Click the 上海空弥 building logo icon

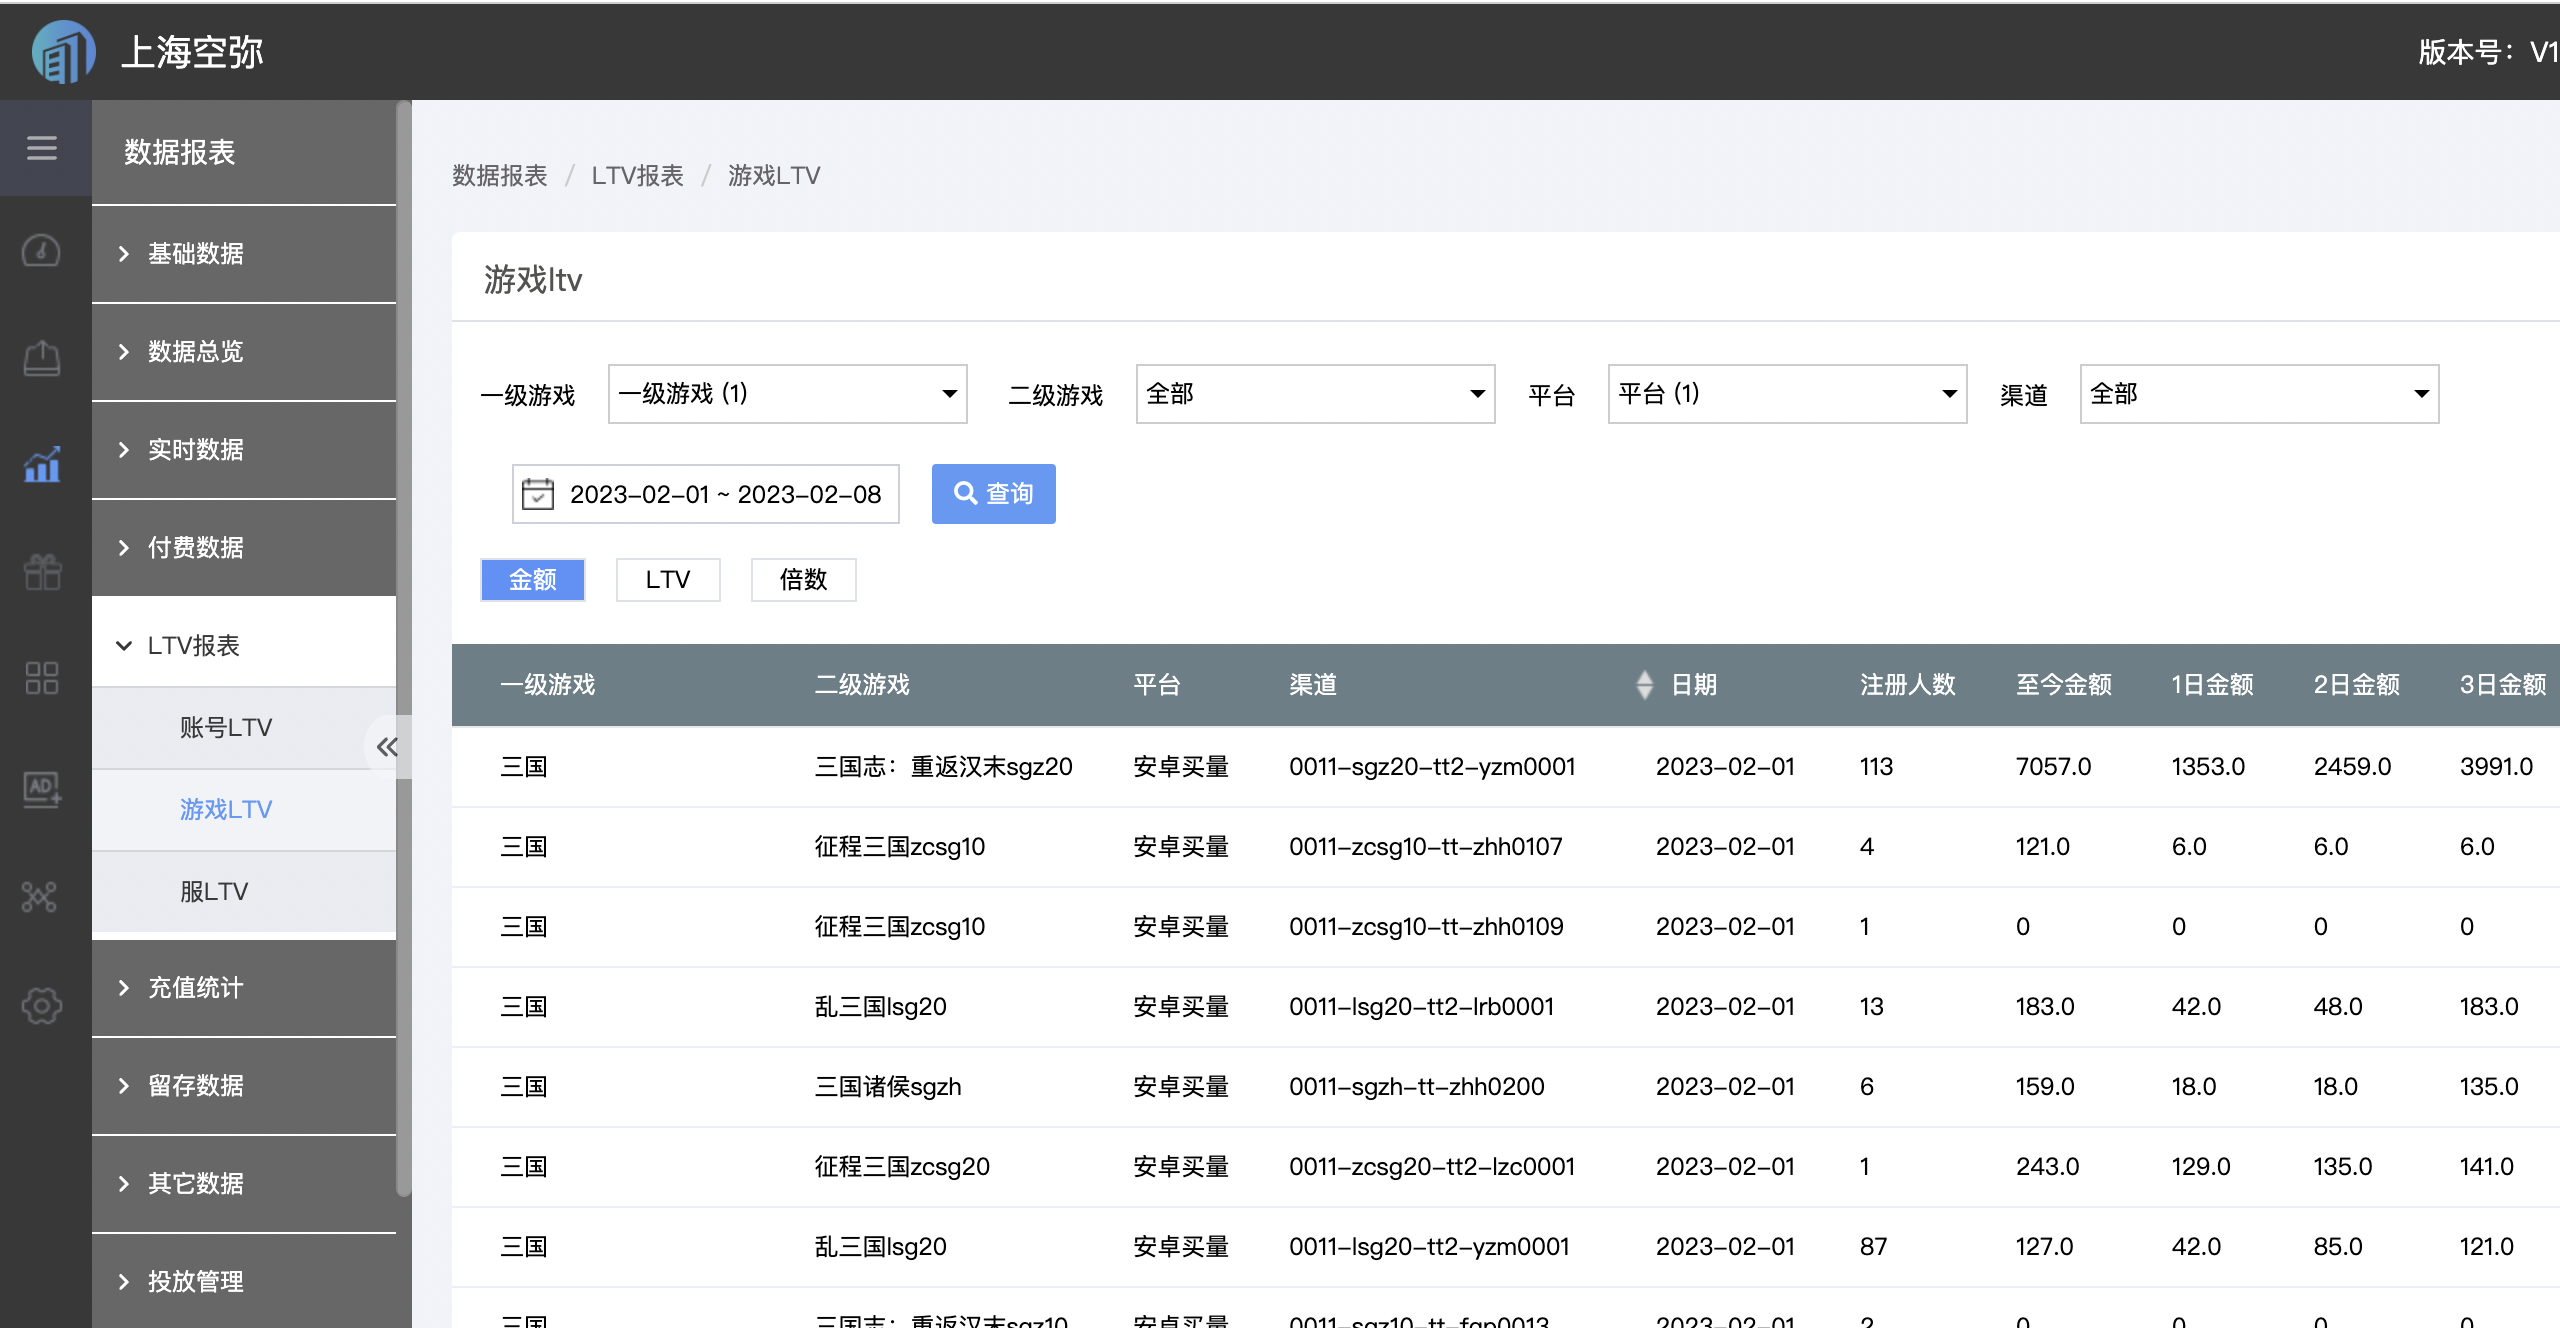click(63, 52)
